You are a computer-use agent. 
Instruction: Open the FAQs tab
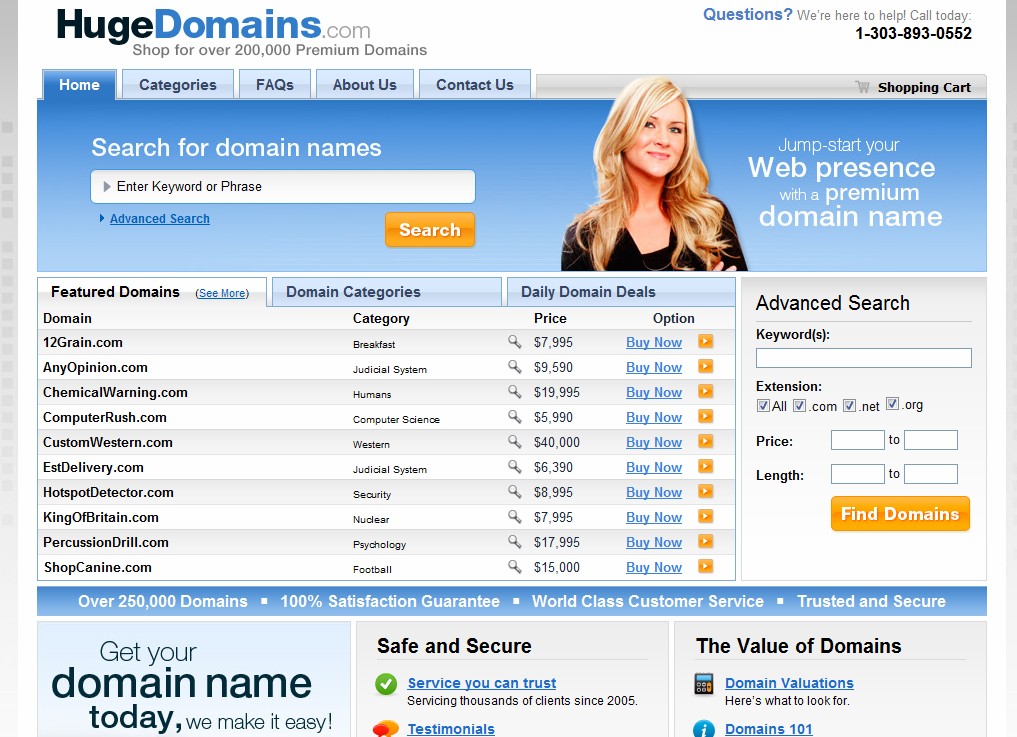point(274,85)
